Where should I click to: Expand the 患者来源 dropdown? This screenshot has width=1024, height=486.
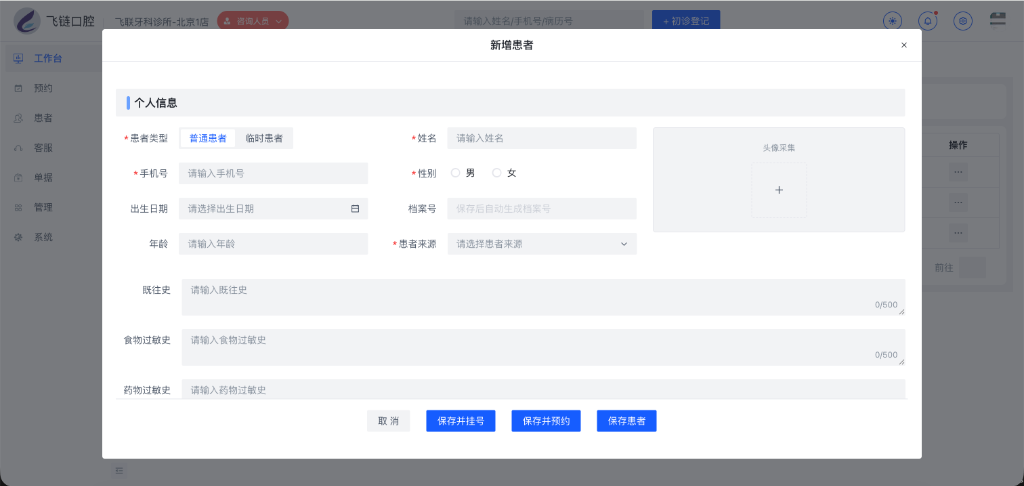click(x=542, y=244)
